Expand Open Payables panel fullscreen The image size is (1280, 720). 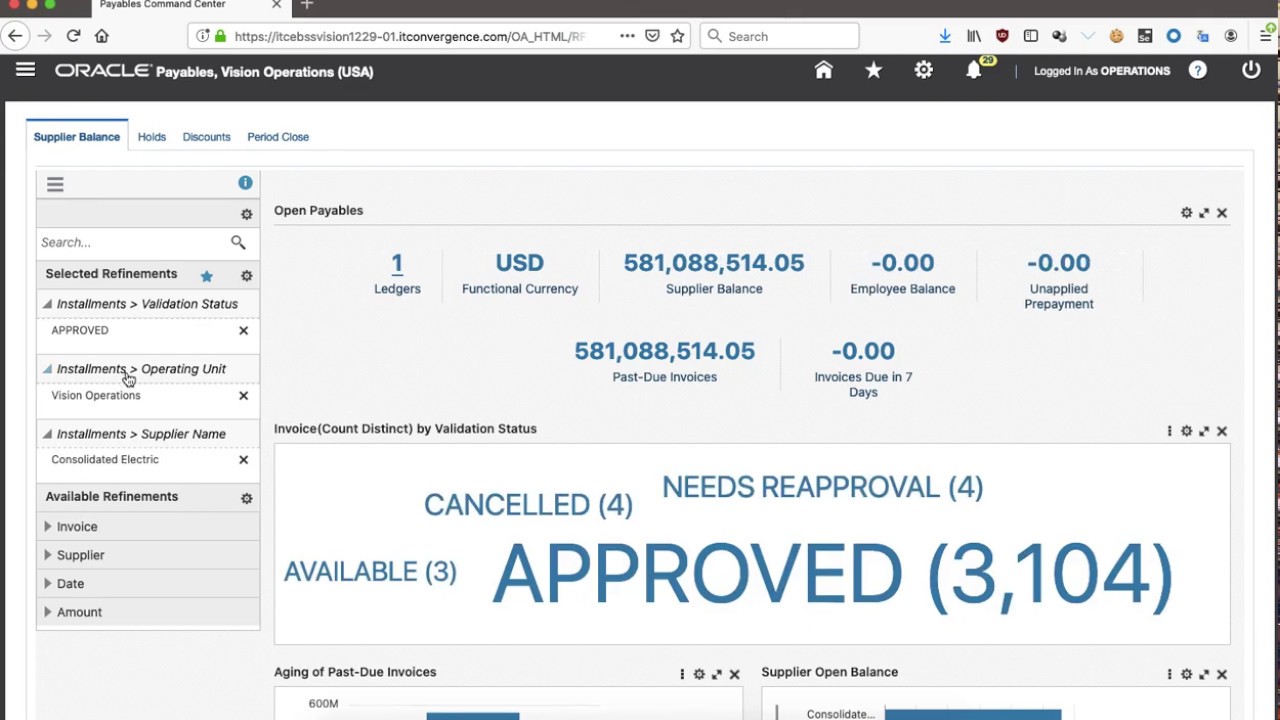1204,213
